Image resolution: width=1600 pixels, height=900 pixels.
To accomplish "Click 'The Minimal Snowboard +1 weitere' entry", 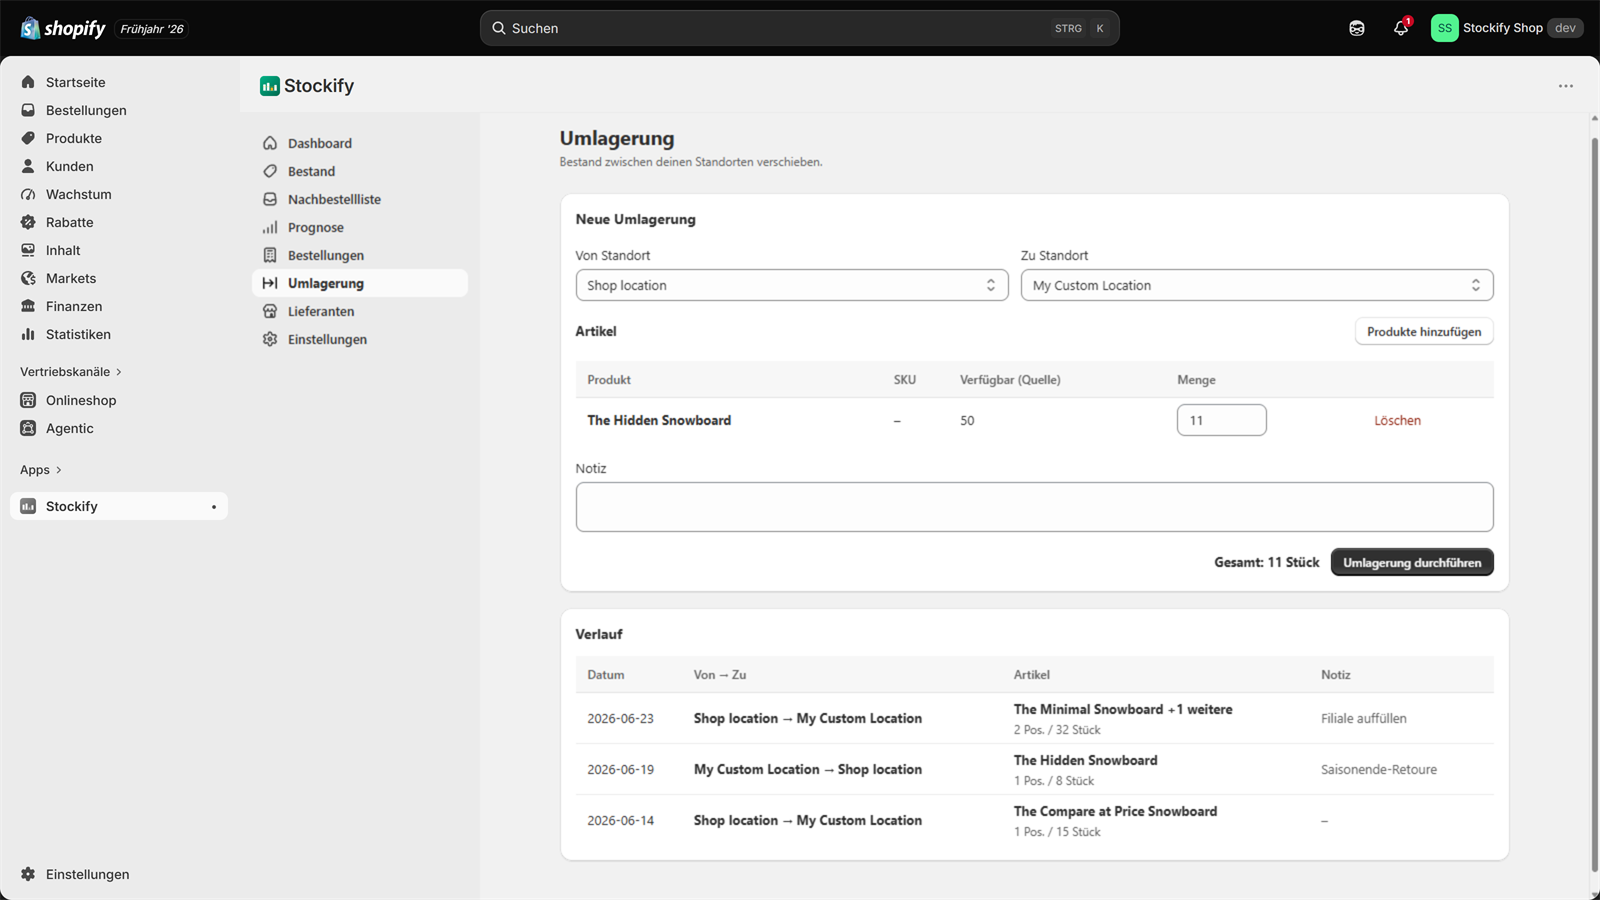I will pos(1123,709).
